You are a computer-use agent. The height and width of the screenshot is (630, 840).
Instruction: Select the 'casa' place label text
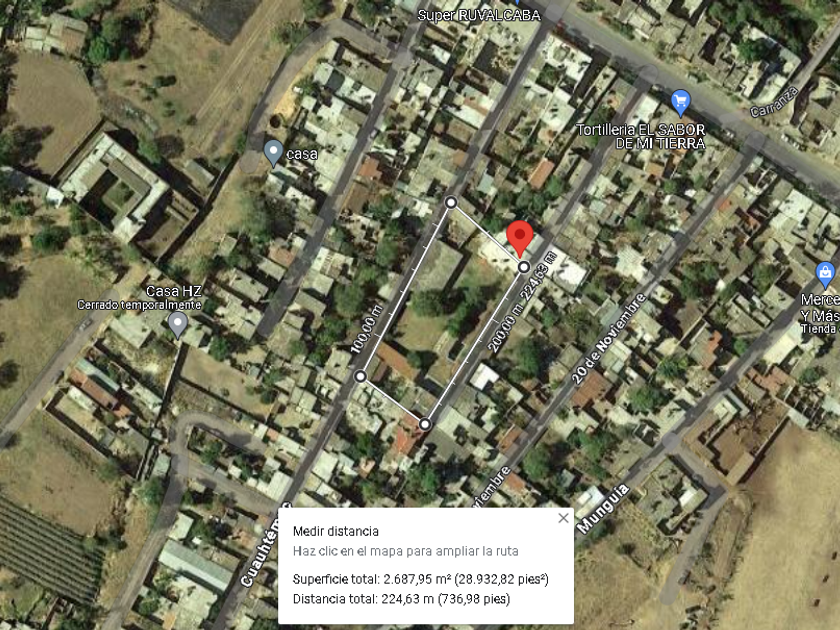[302, 154]
